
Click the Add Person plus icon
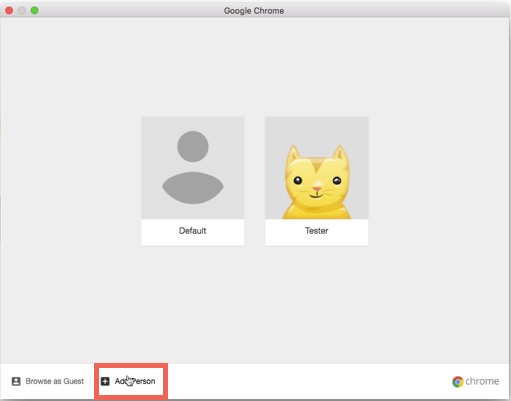pyautogui.click(x=105, y=381)
